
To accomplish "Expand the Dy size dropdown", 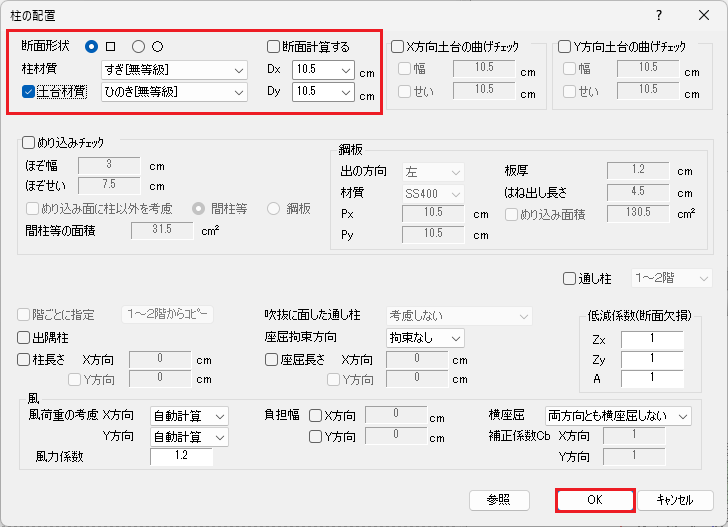I will 323,92.
